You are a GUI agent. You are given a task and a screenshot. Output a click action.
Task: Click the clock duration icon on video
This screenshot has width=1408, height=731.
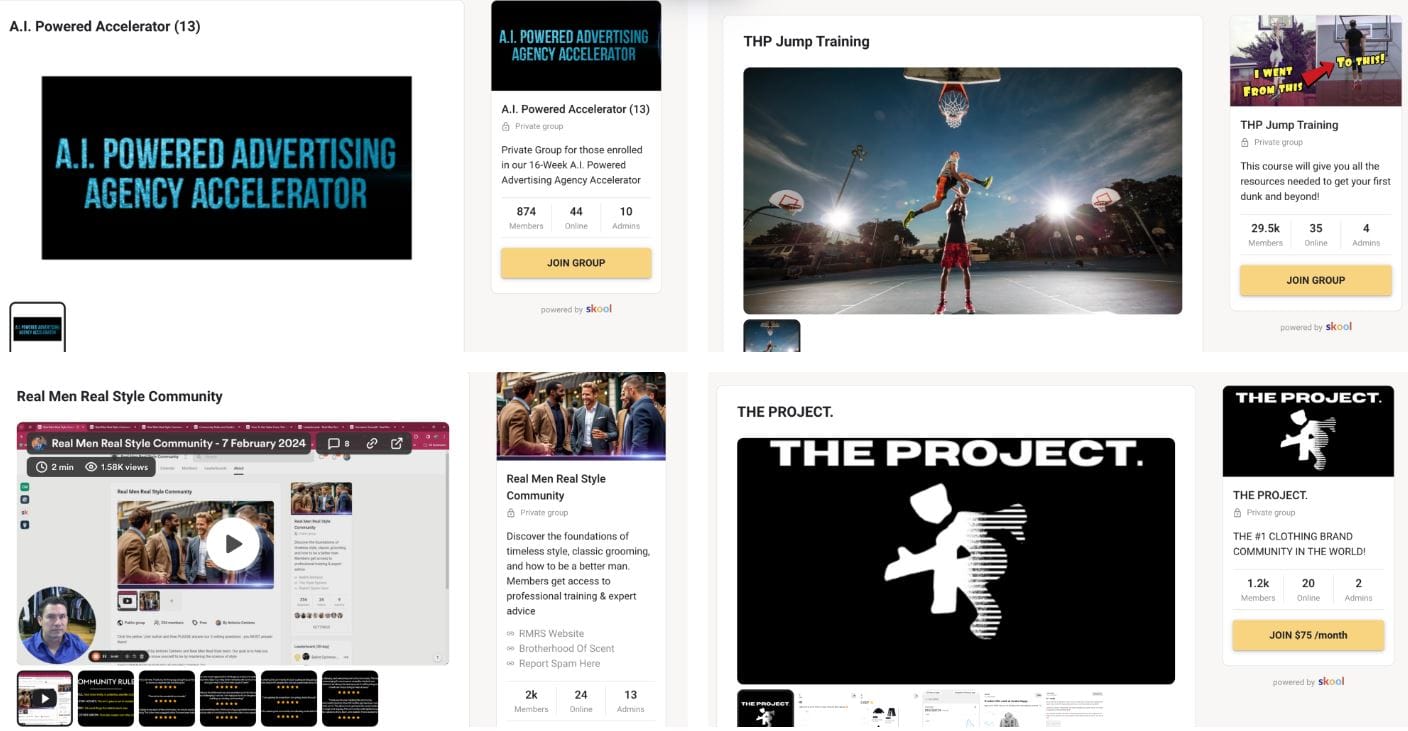click(x=41, y=467)
